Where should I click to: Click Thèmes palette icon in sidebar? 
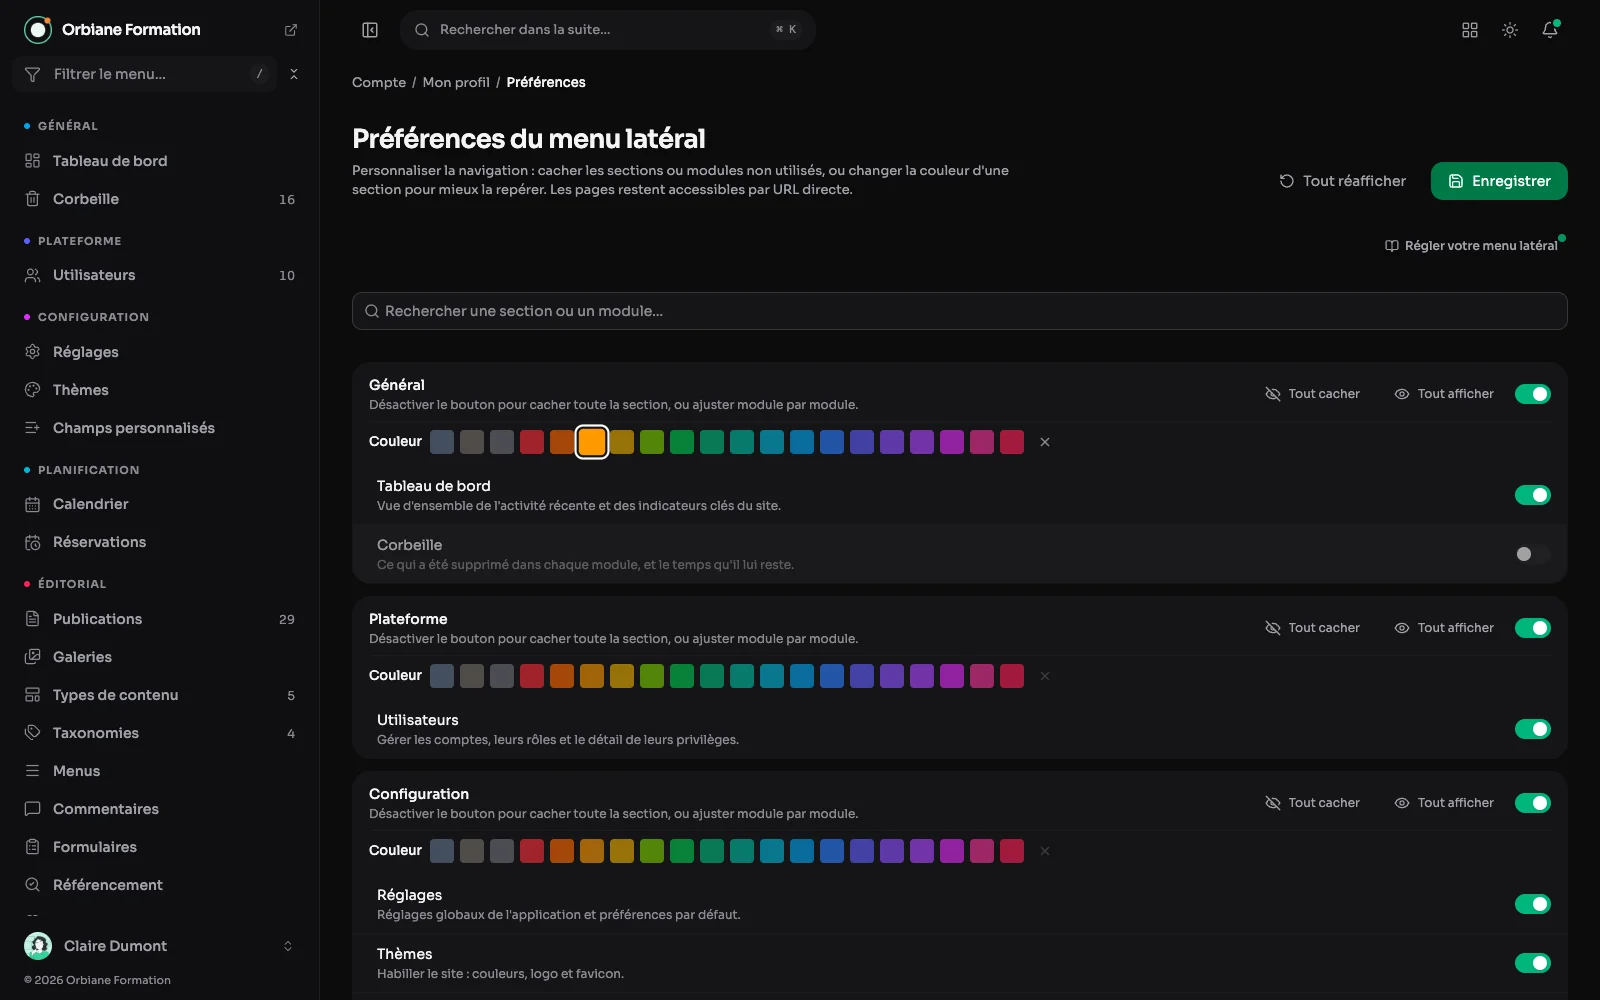[x=33, y=390]
